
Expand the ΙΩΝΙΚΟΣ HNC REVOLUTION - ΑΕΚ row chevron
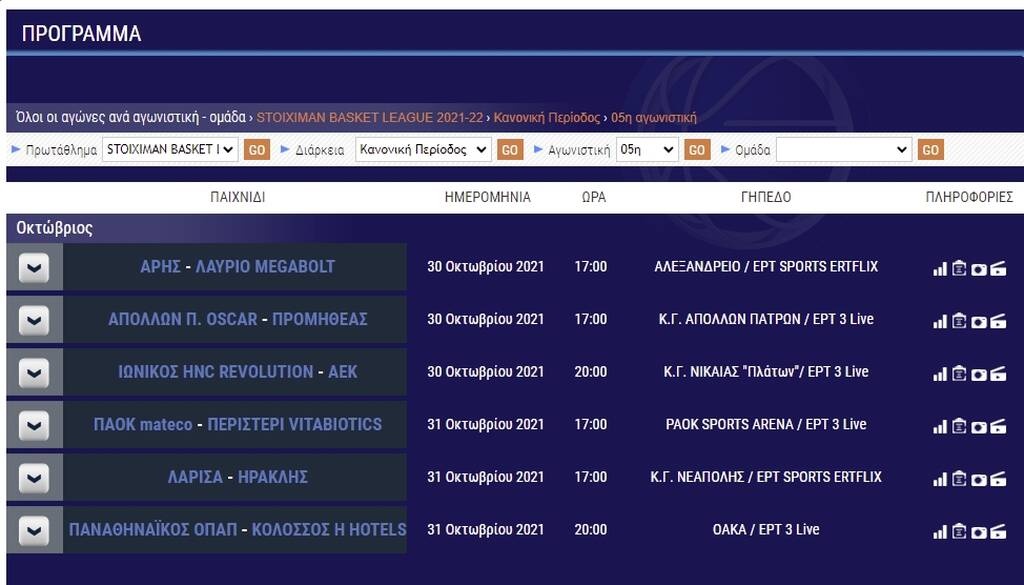tap(34, 373)
